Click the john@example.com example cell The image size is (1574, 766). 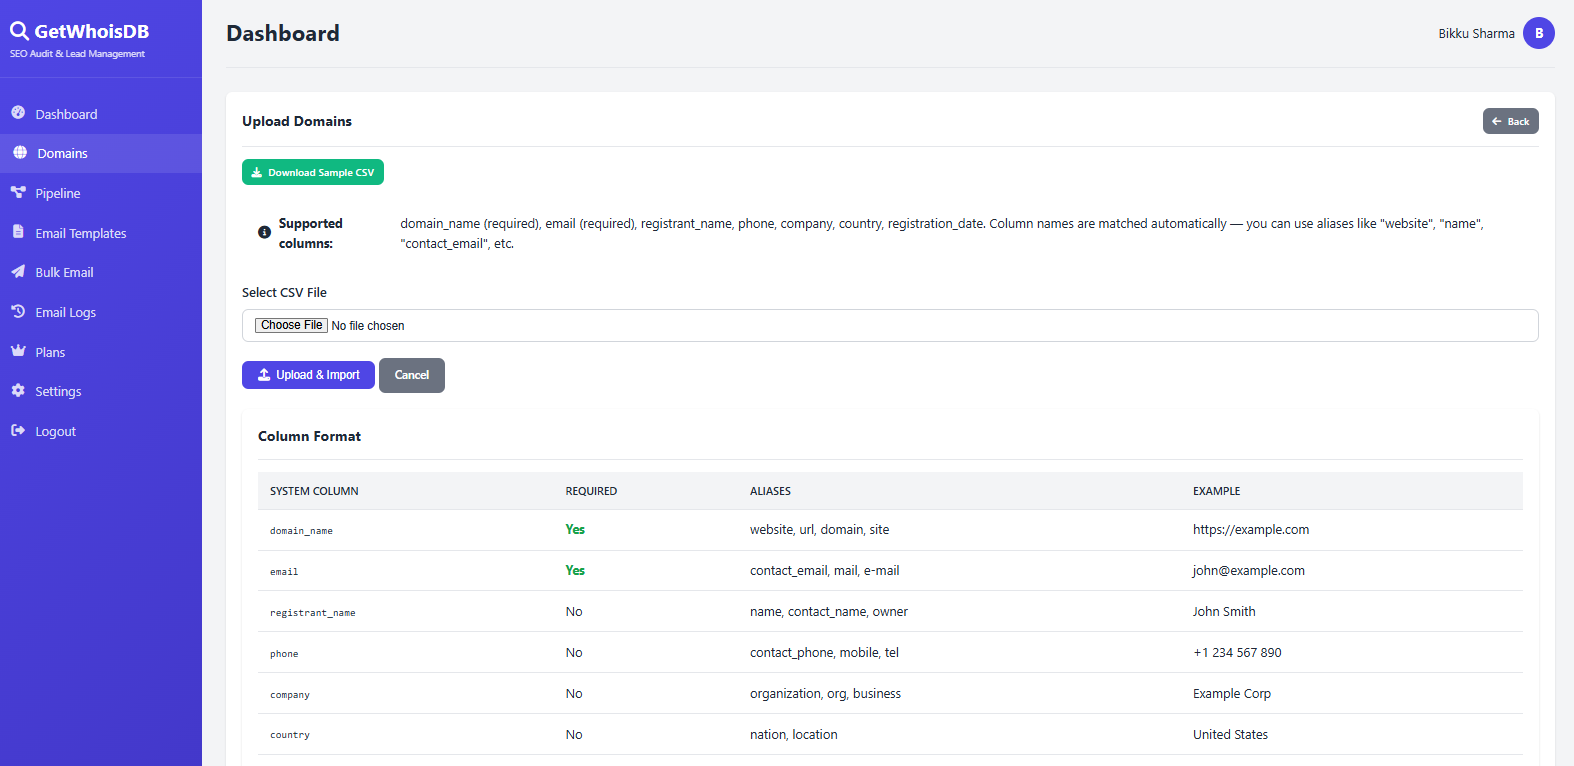[1249, 571]
